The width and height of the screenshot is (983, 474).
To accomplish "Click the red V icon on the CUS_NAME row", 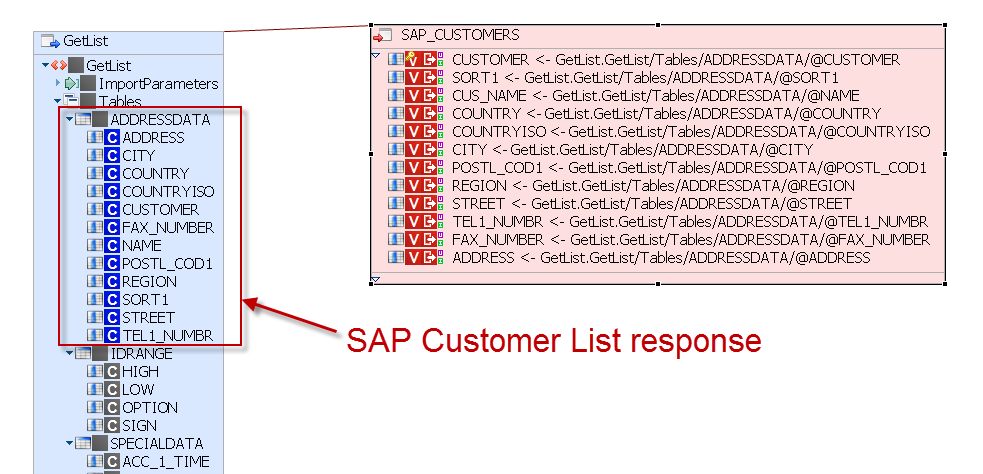I will point(412,96).
